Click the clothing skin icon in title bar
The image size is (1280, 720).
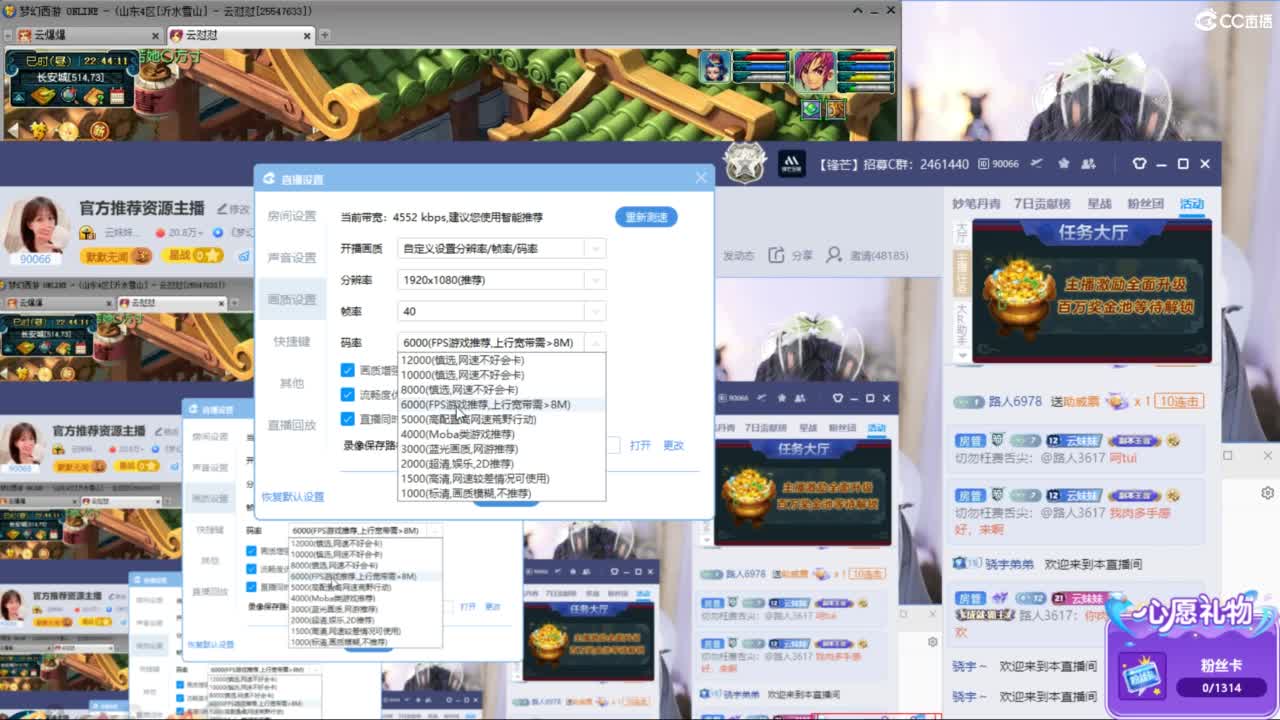[1138, 164]
